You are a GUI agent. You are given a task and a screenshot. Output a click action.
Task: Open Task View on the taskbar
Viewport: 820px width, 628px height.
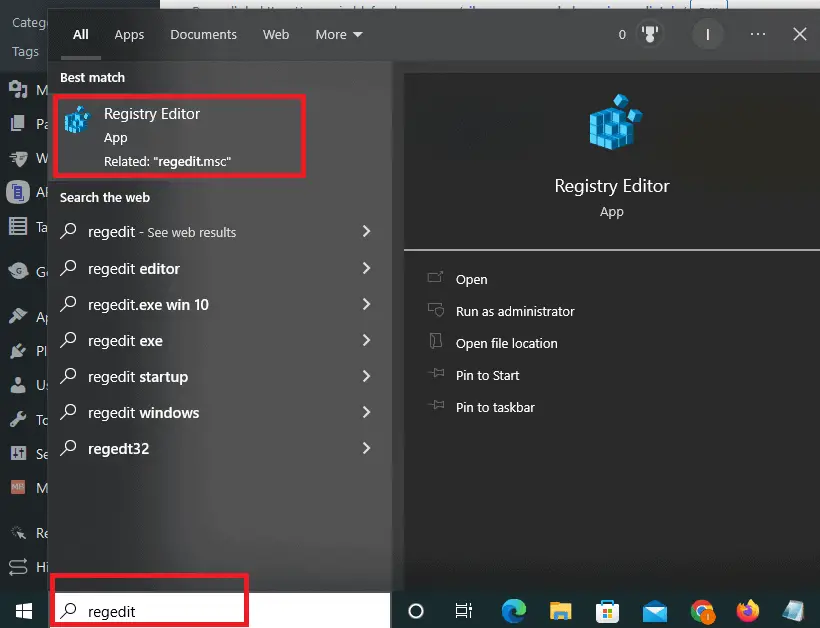point(463,611)
